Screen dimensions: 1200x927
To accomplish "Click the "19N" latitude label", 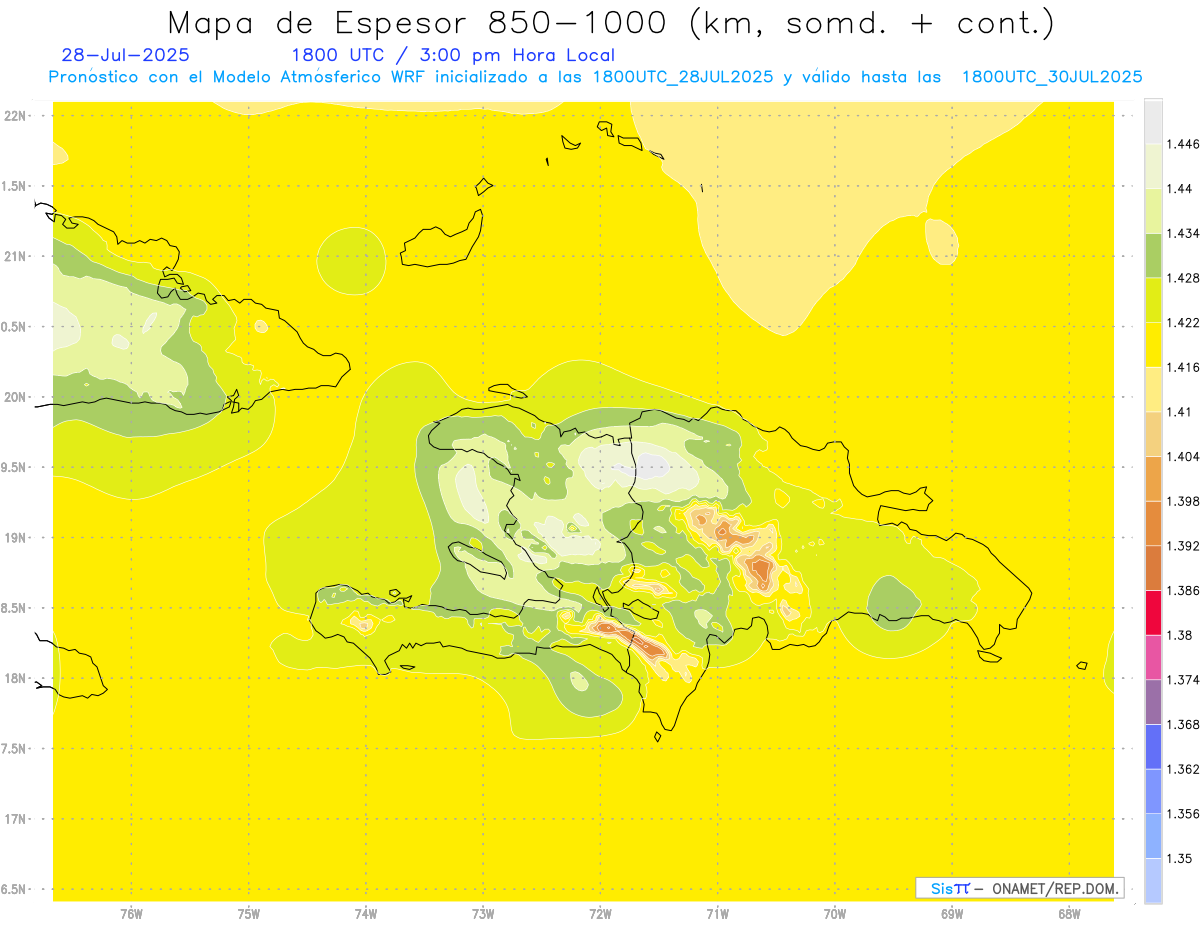I will pyautogui.click(x=15, y=538).
